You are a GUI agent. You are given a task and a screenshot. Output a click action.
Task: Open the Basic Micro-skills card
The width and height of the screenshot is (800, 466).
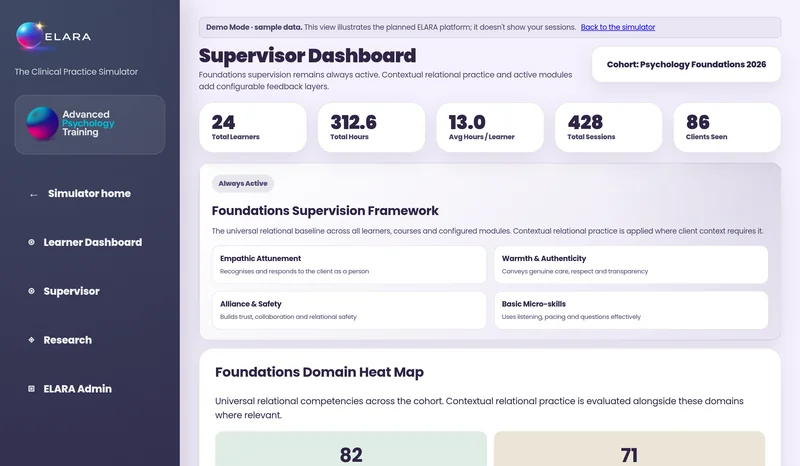(631, 310)
